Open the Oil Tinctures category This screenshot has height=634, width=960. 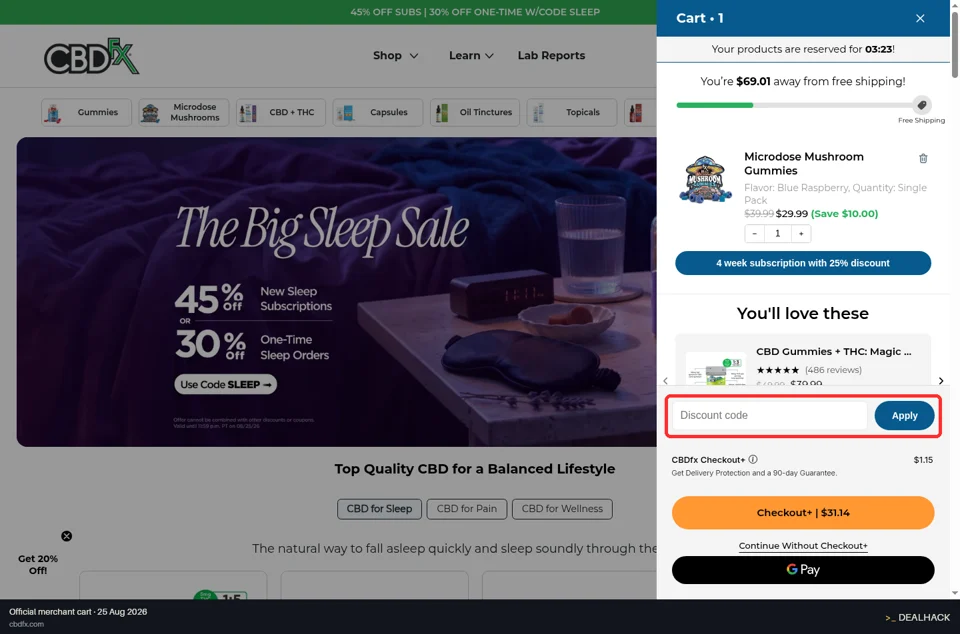(x=475, y=113)
